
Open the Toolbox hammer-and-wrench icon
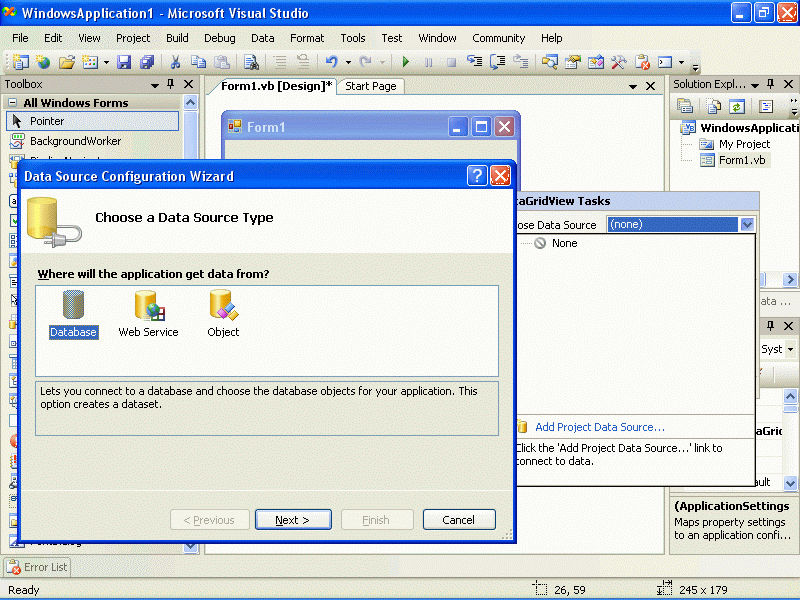pos(618,62)
